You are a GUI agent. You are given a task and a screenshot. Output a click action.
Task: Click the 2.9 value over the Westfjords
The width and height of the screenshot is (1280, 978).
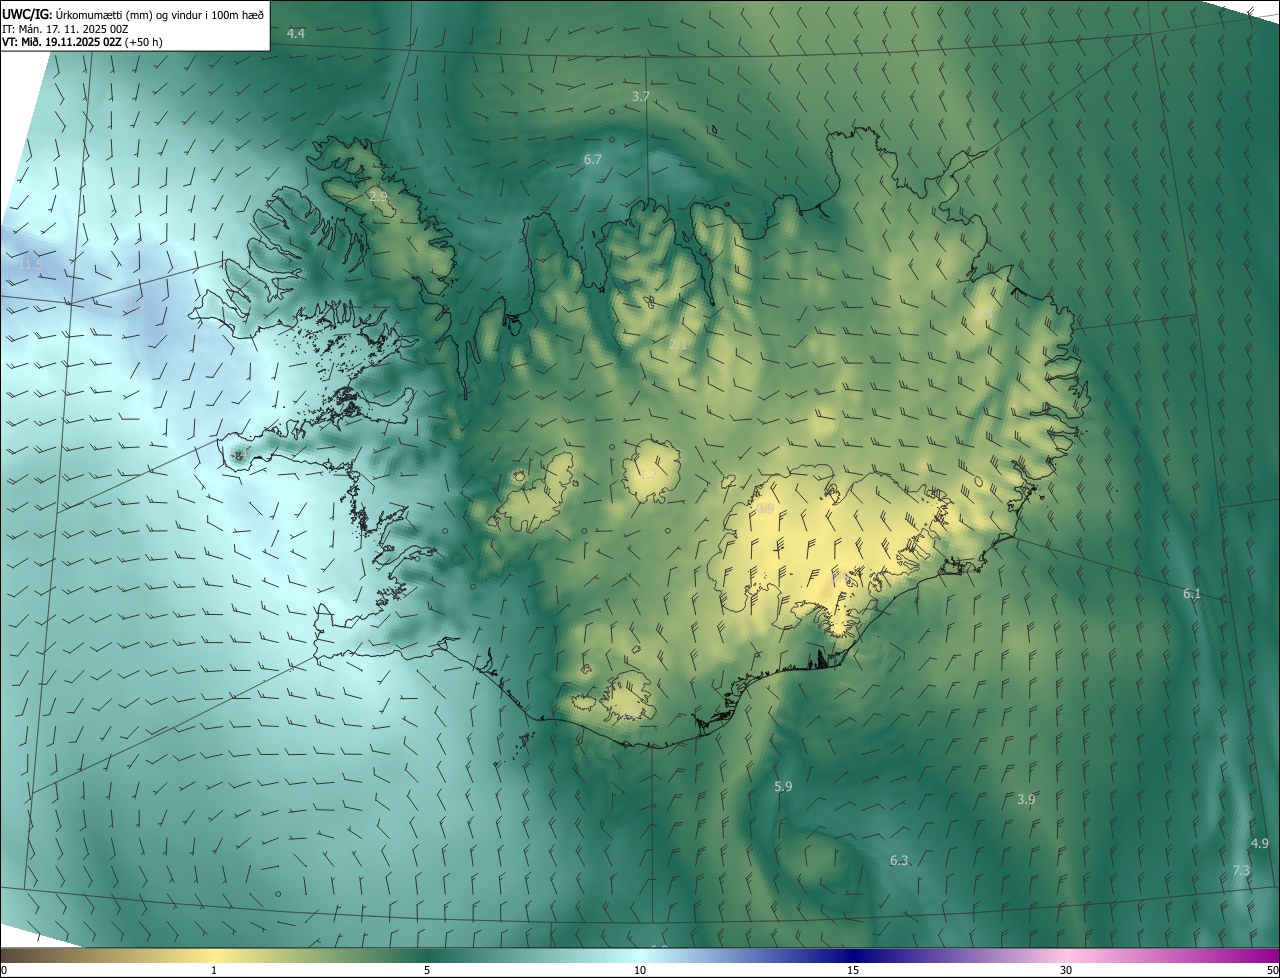click(378, 196)
